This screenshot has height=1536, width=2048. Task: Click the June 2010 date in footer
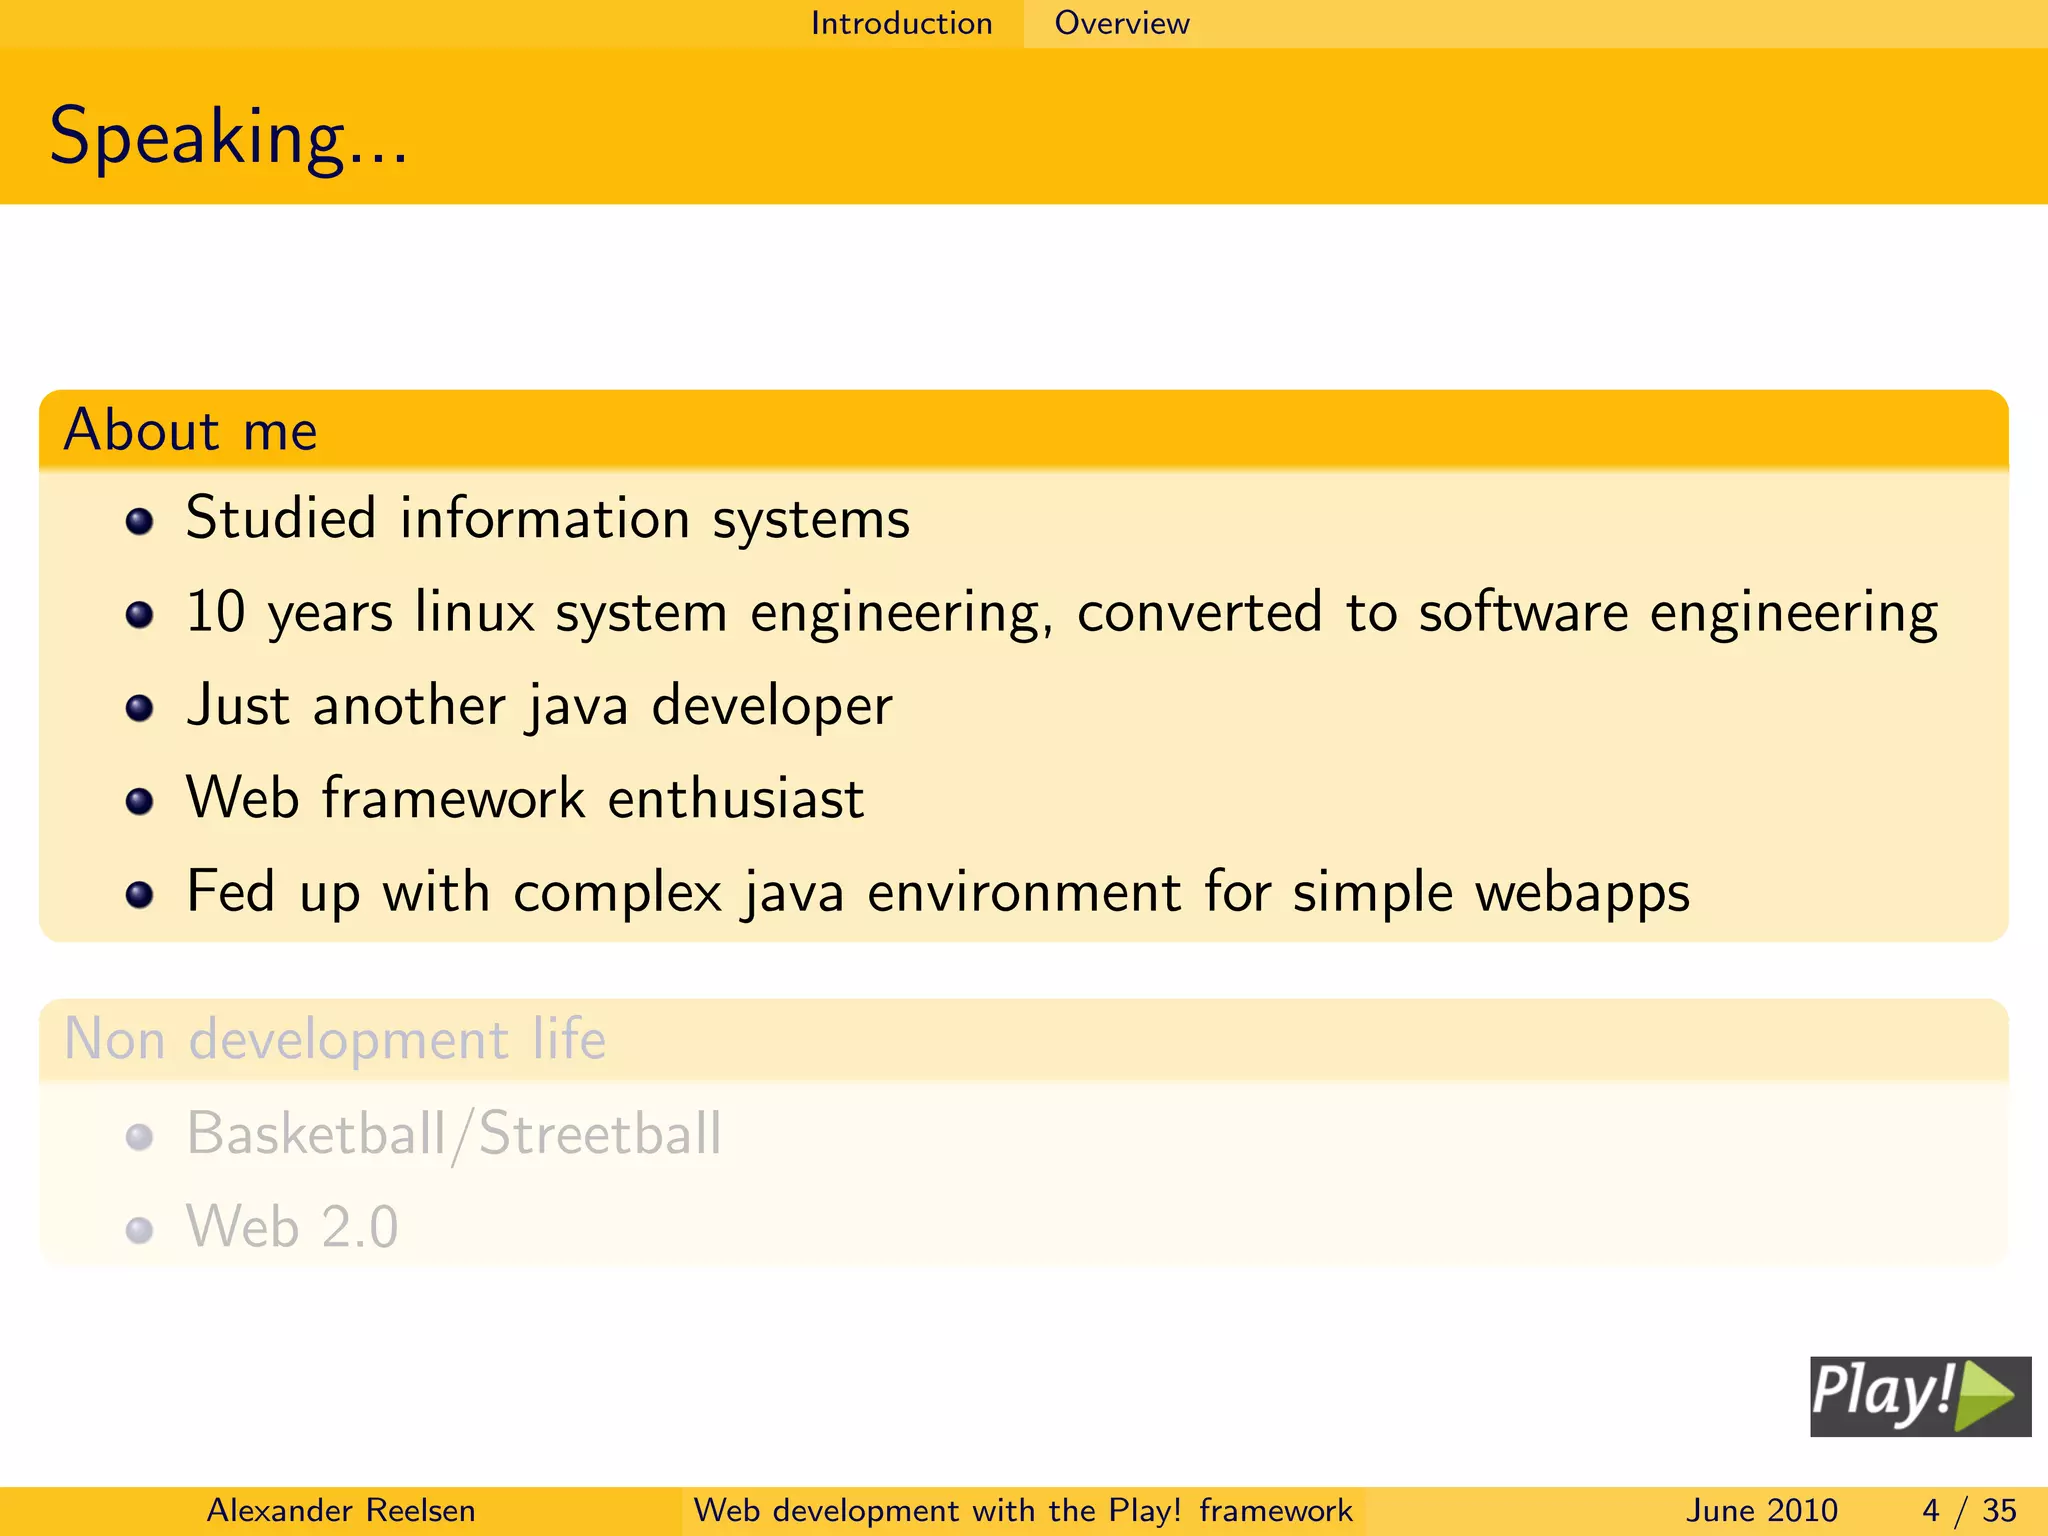tap(1761, 1510)
